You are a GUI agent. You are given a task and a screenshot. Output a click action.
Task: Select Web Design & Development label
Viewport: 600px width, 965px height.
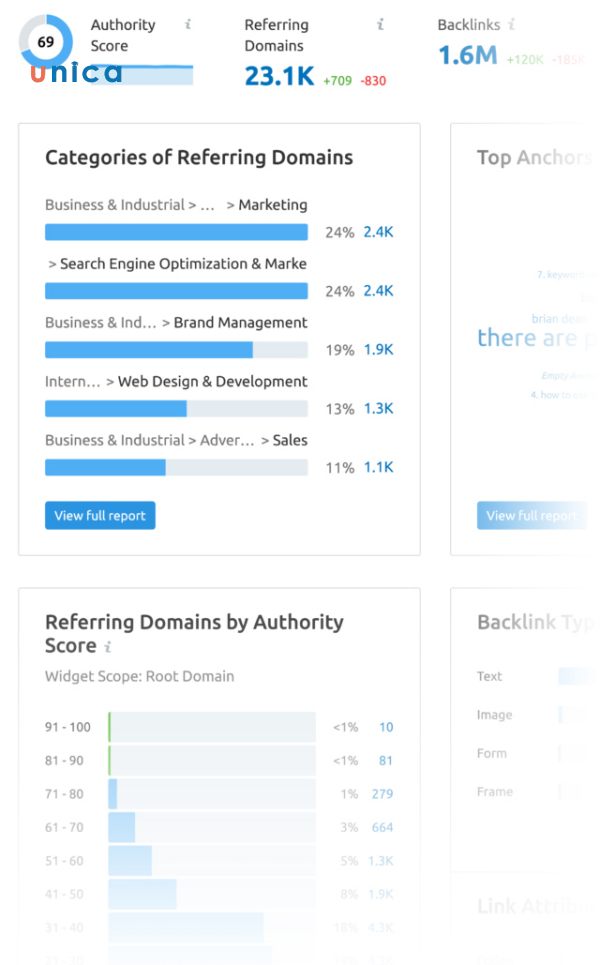212,382
